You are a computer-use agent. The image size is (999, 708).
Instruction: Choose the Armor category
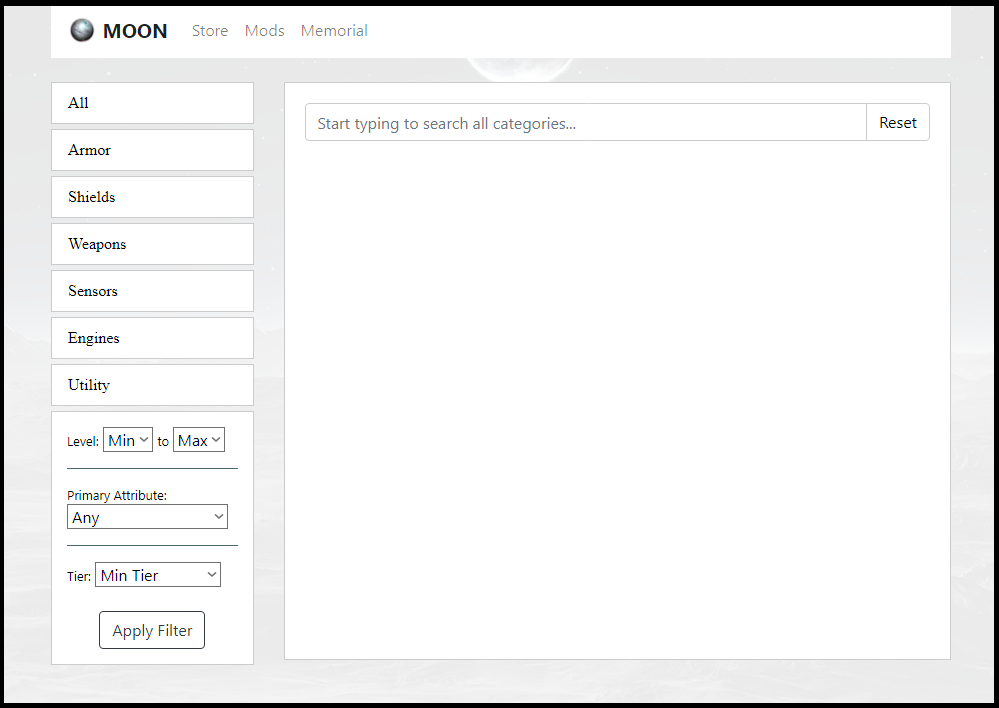[x=152, y=150]
